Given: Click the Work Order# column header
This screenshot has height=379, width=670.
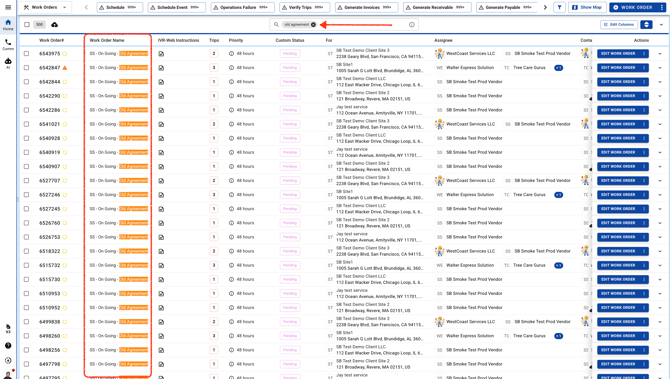Looking at the screenshot, I should point(52,40).
